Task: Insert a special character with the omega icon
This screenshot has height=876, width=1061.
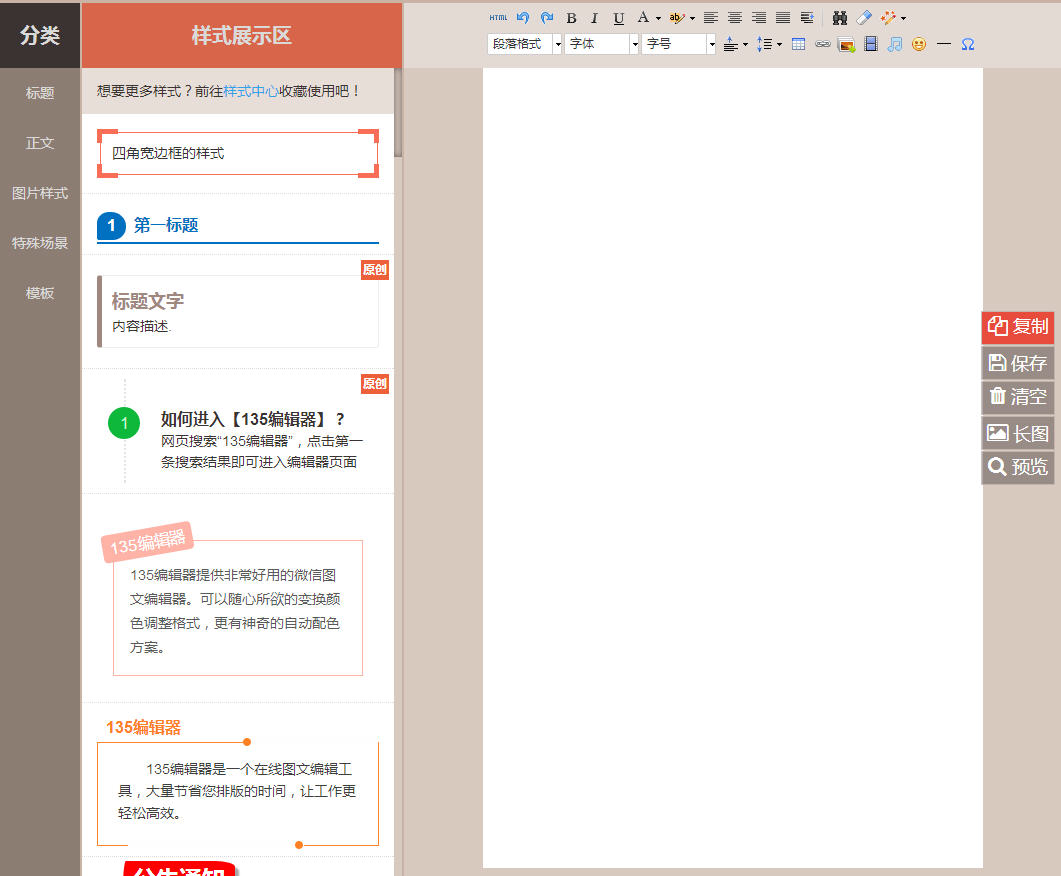Action: [966, 43]
